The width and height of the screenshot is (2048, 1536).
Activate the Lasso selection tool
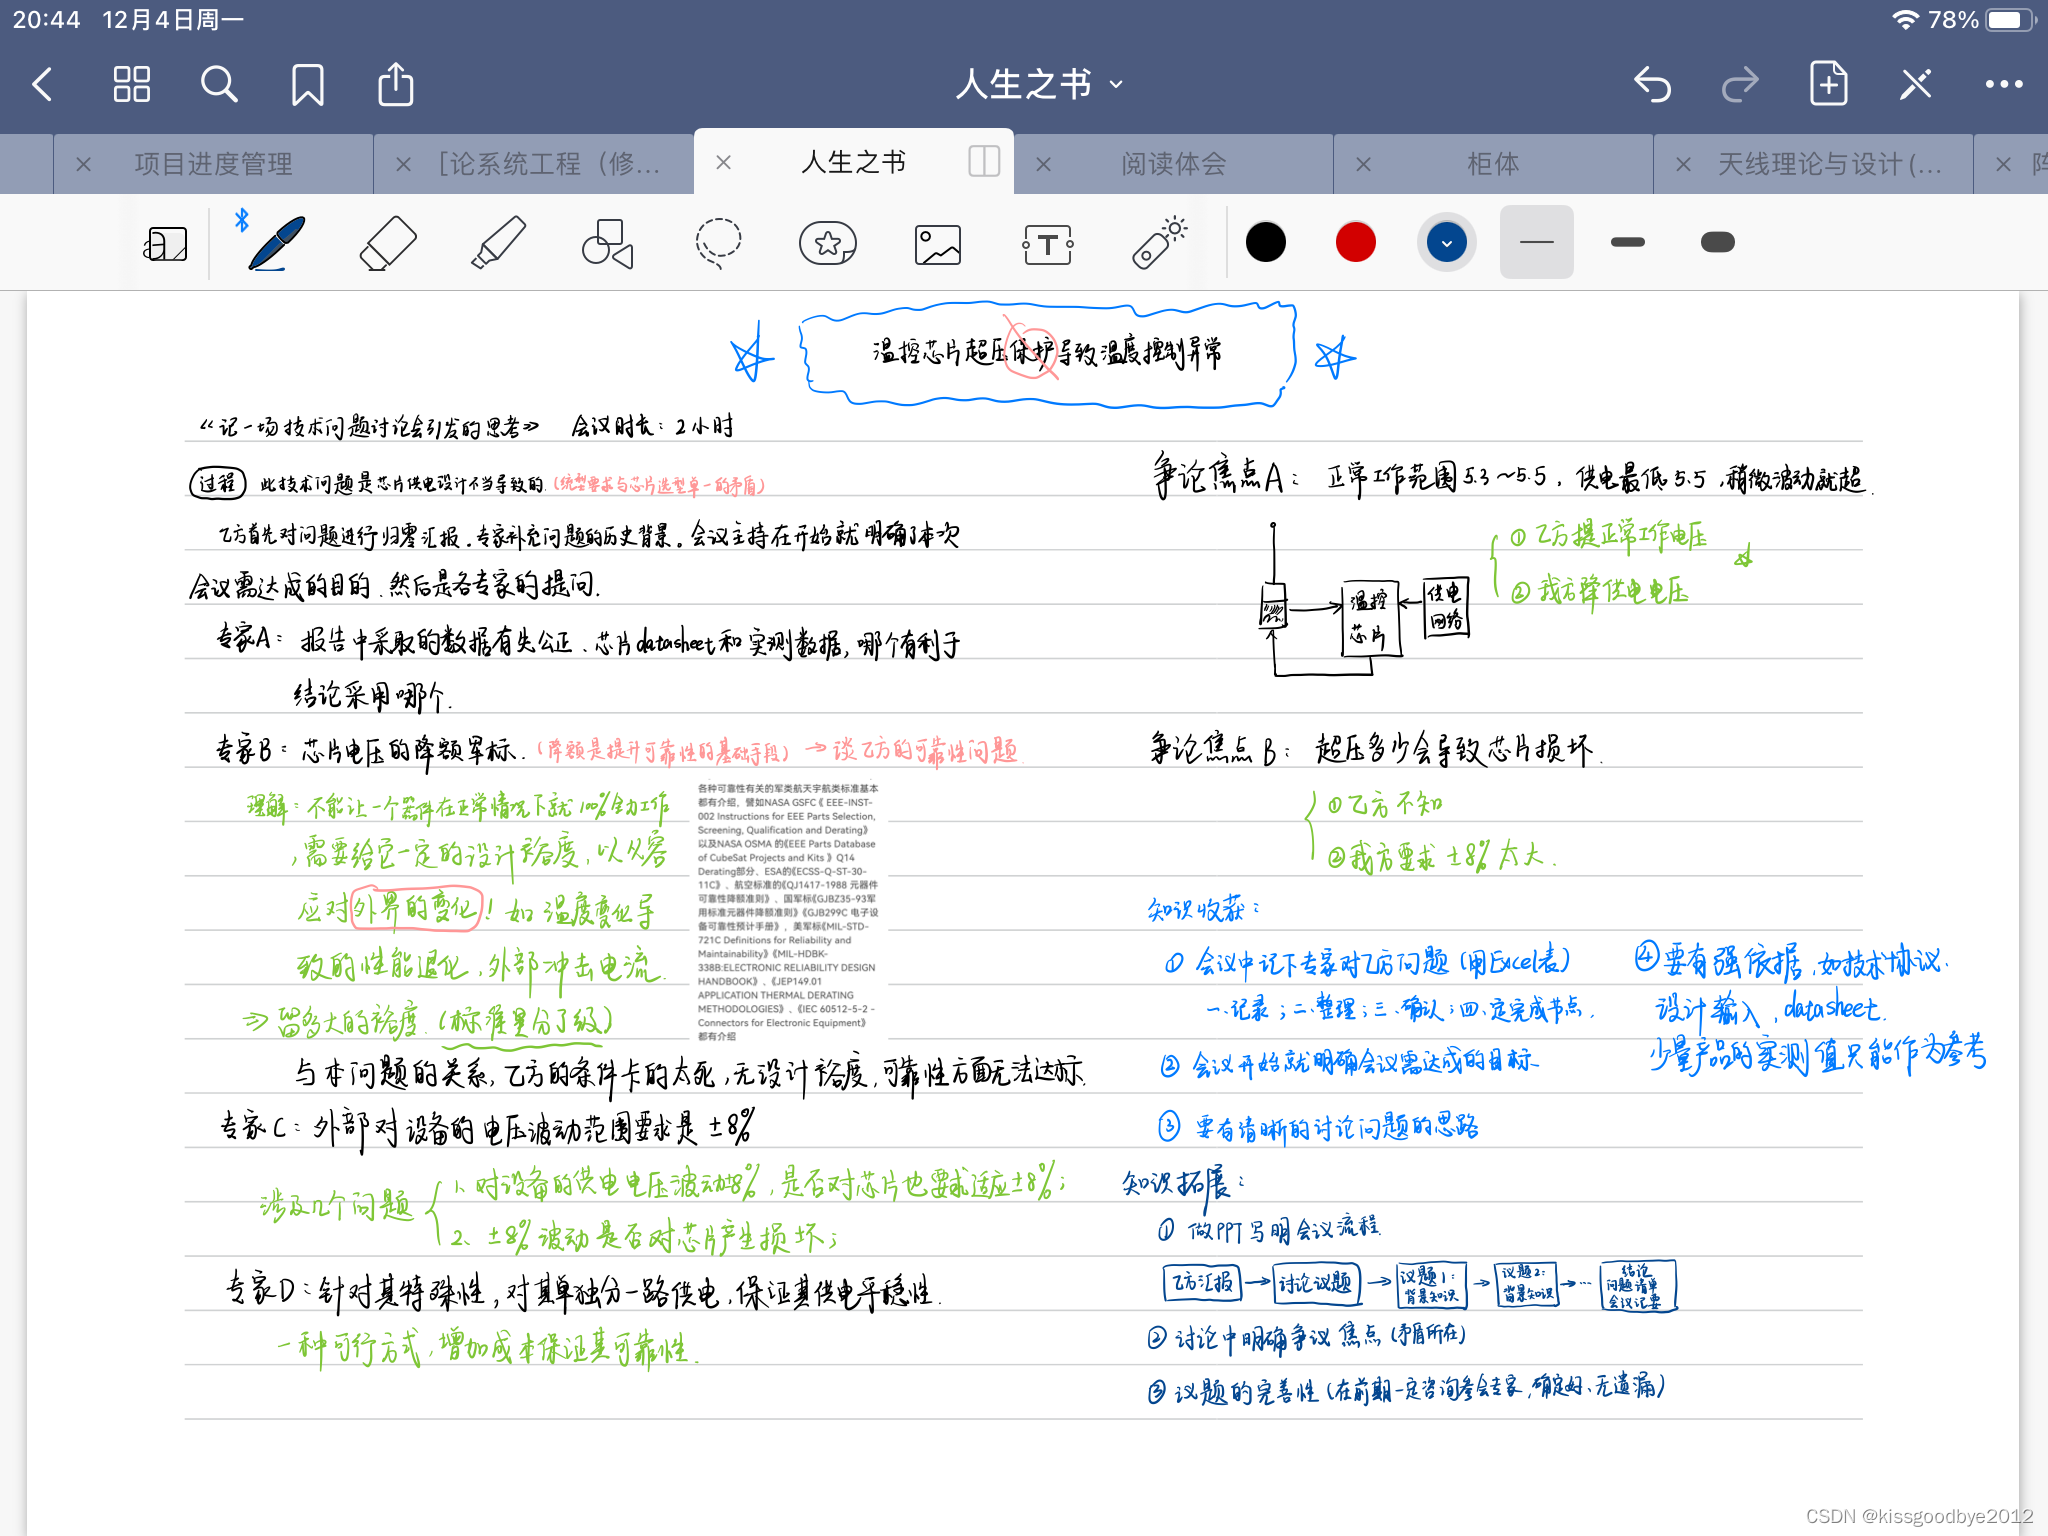click(718, 243)
